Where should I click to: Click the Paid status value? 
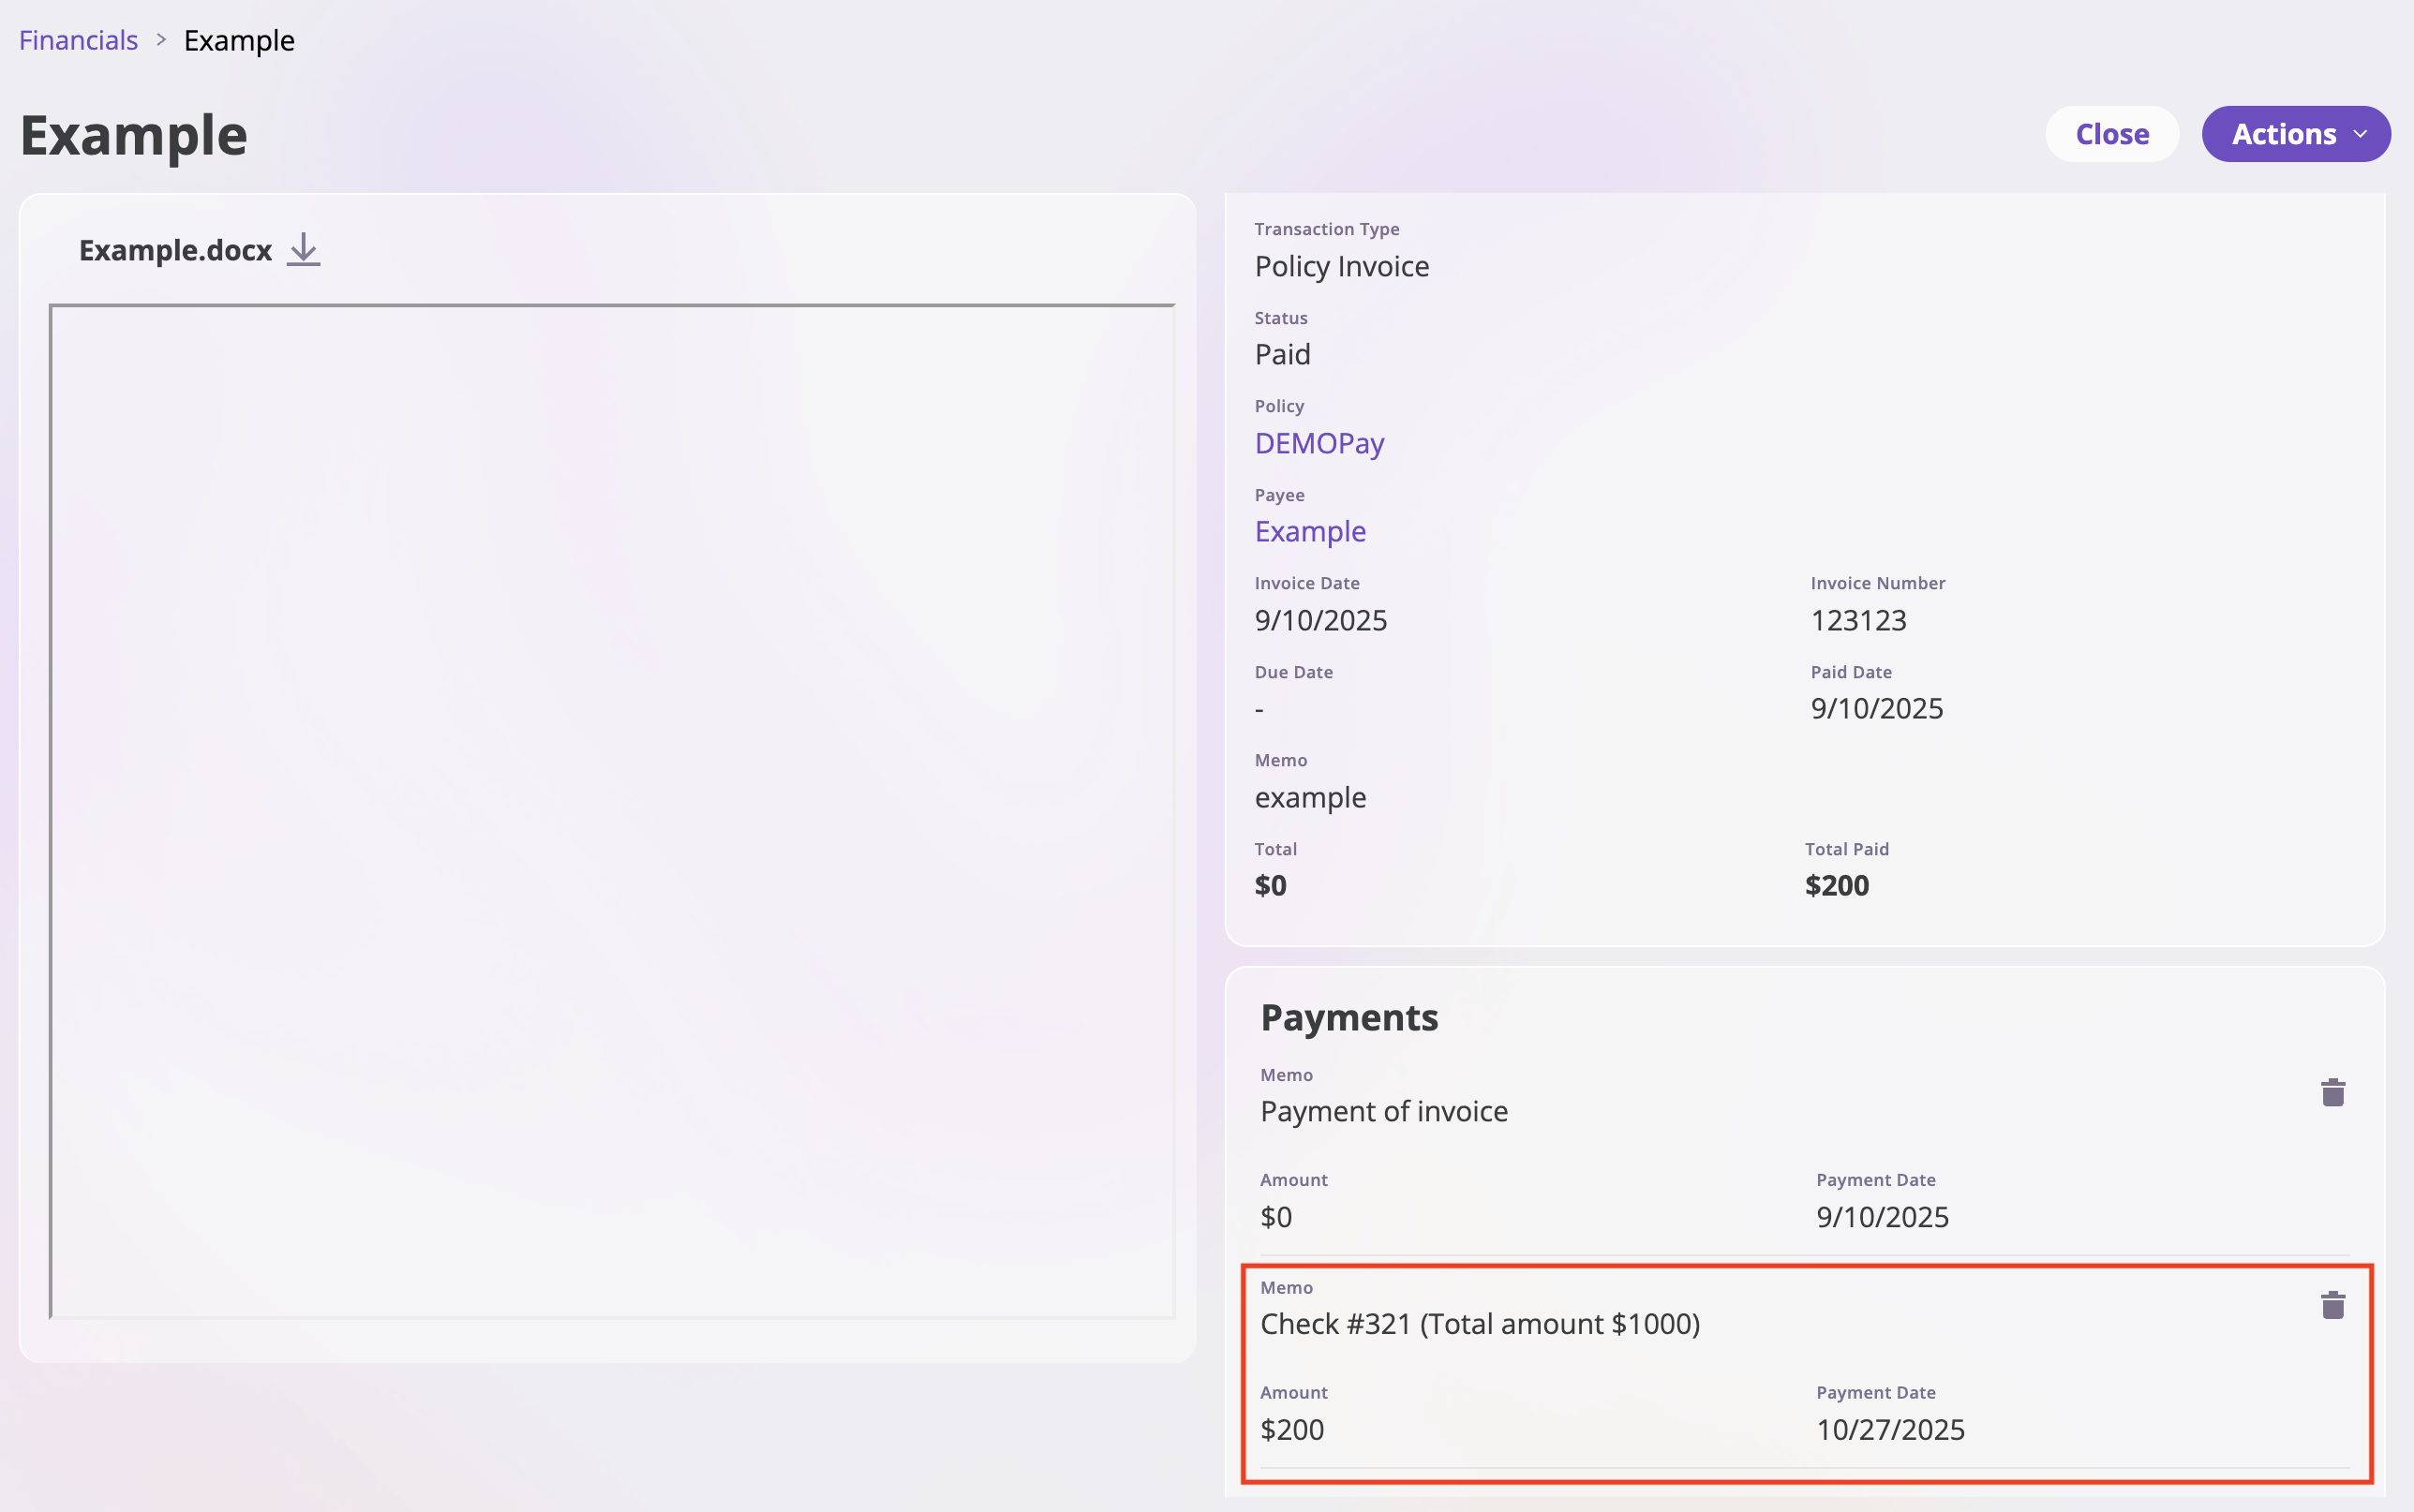(x=1282, y=354)
